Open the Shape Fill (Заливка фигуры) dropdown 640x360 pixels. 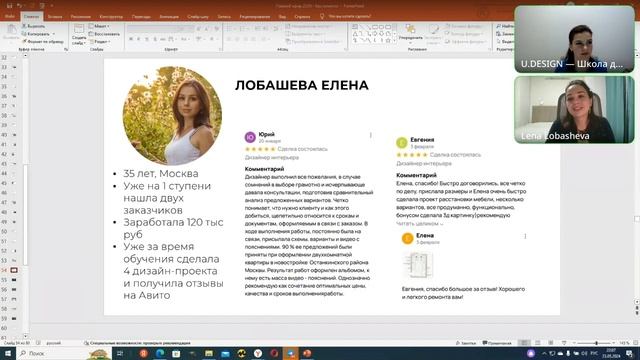(465, 26)
